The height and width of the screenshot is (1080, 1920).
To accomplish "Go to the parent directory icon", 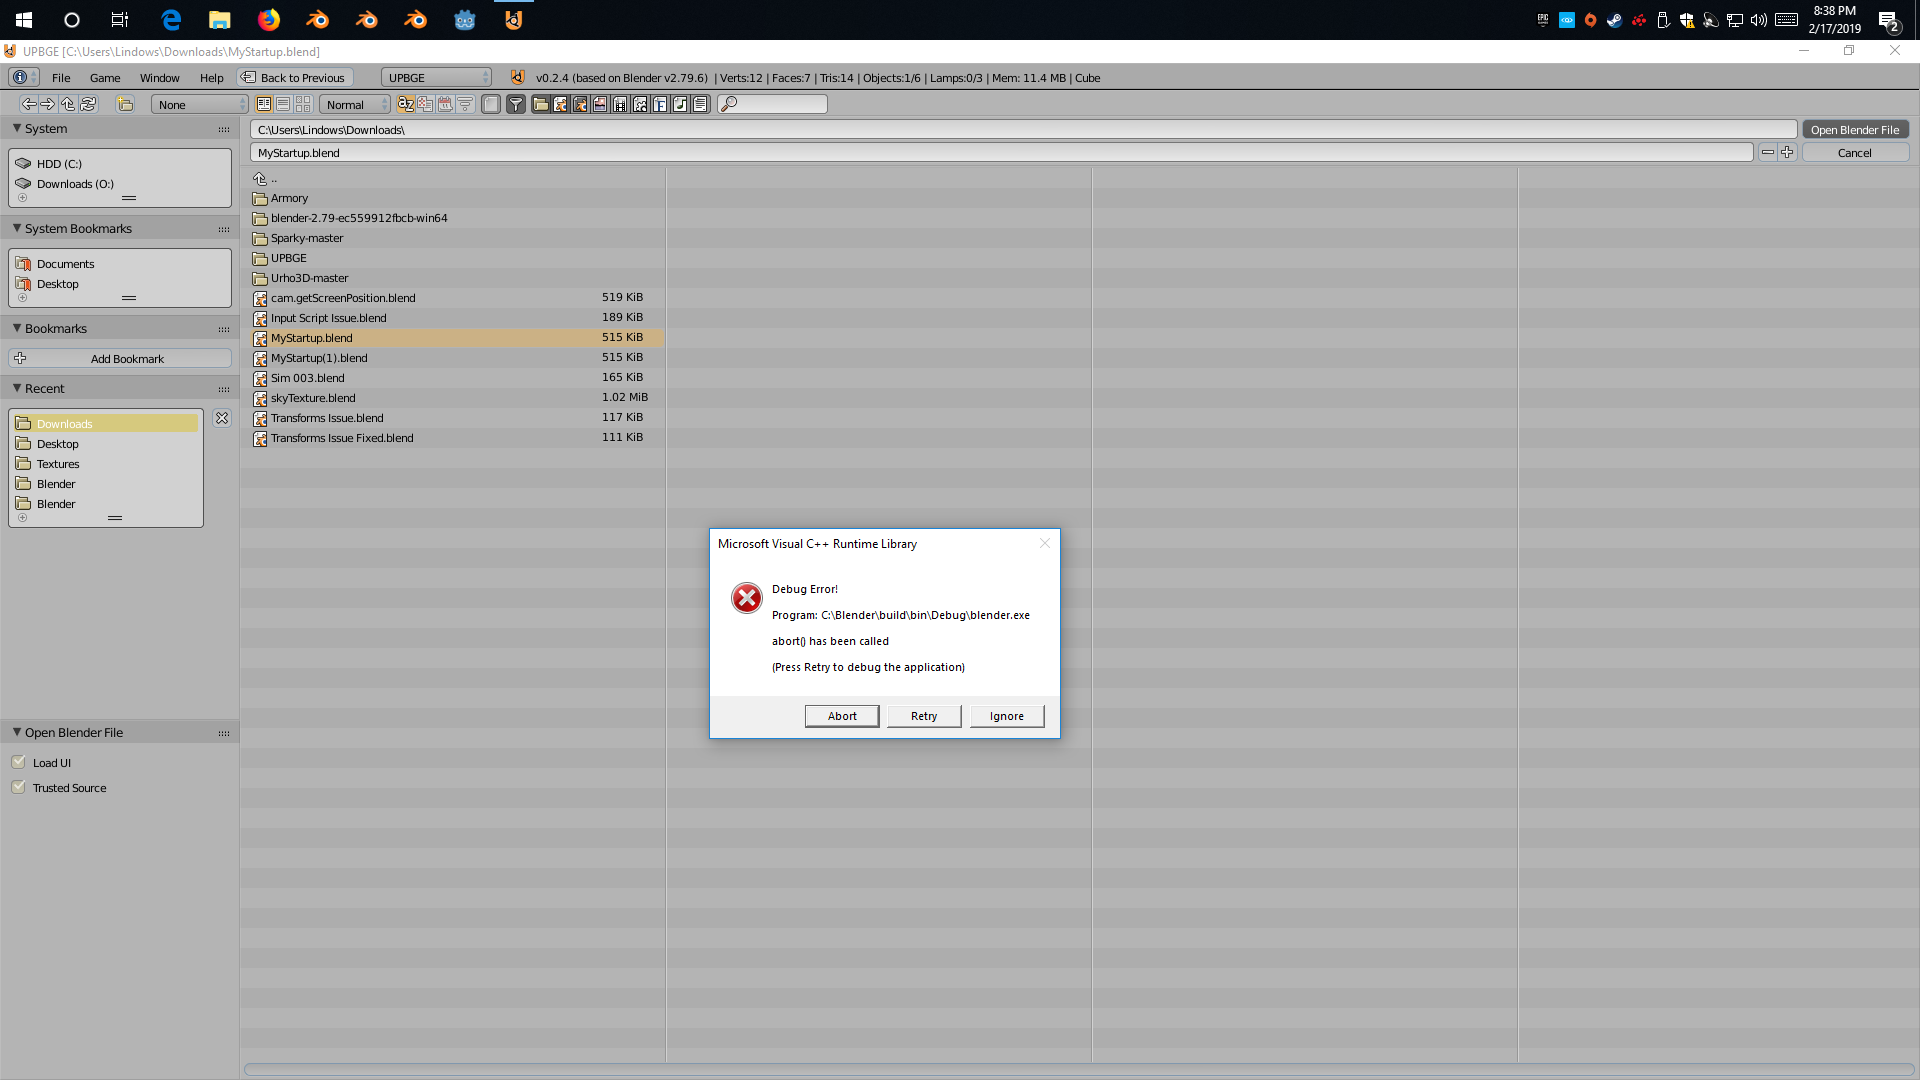I will pos(68,104).
